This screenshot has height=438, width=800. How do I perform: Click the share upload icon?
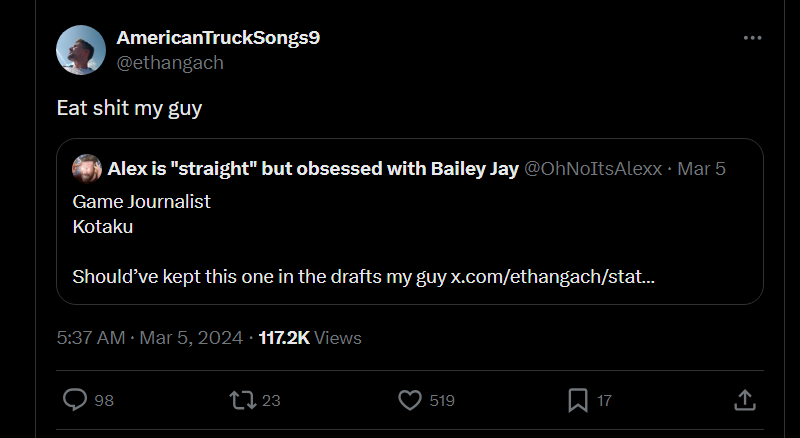744,400
